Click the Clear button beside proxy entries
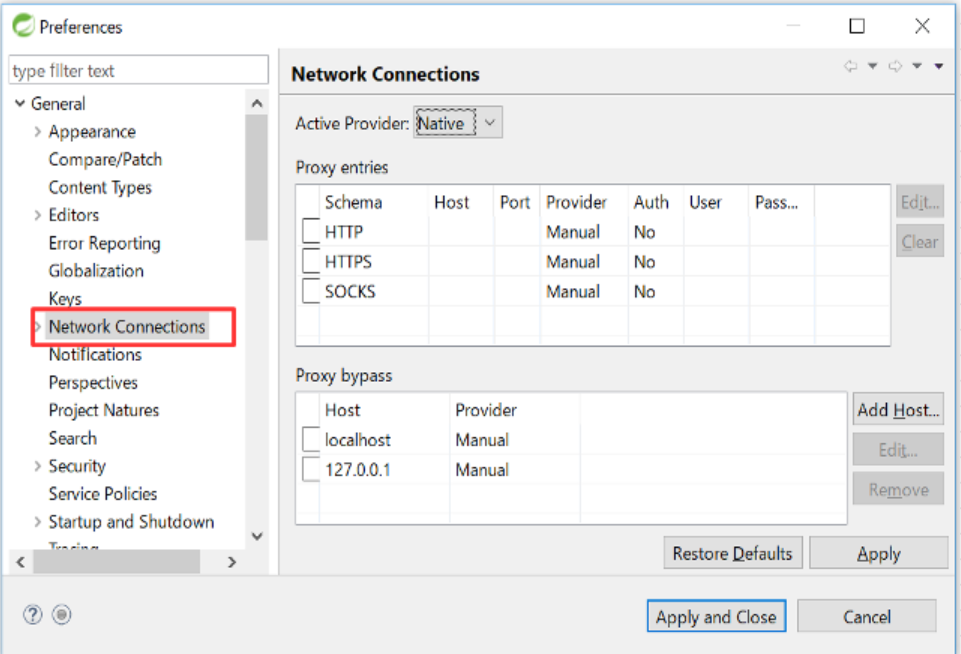 pyautogui.click(x=920, y=241)
